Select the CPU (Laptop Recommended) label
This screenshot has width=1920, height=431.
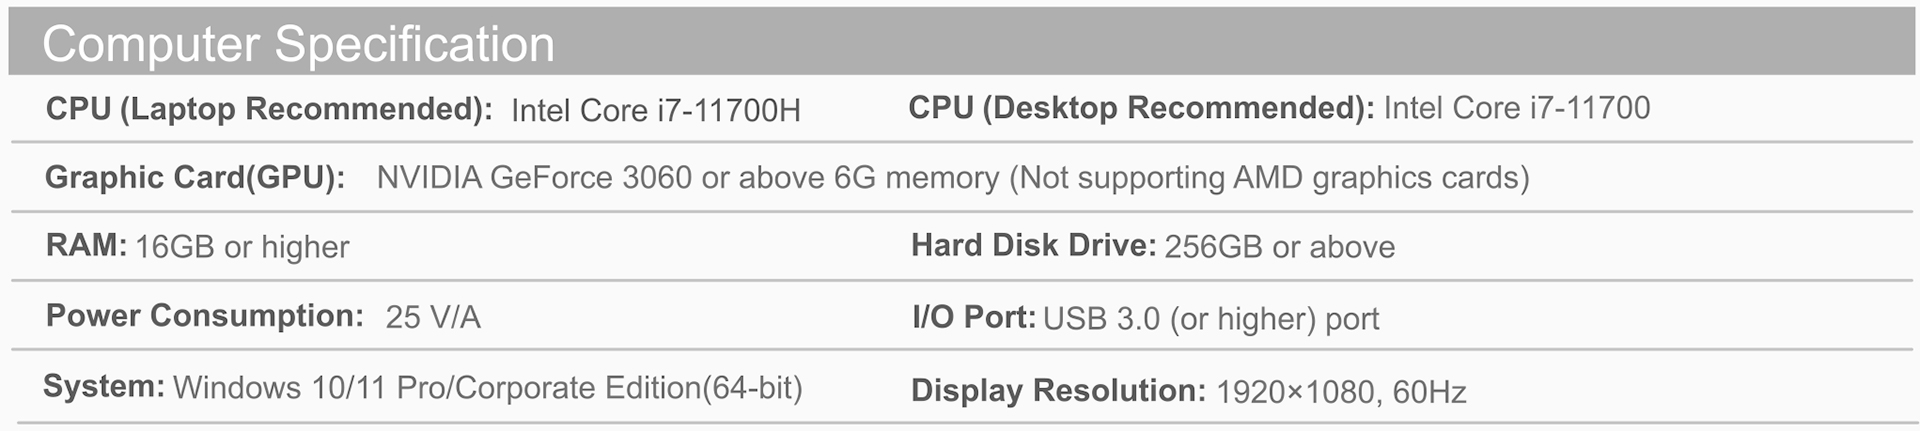(269, 109)
